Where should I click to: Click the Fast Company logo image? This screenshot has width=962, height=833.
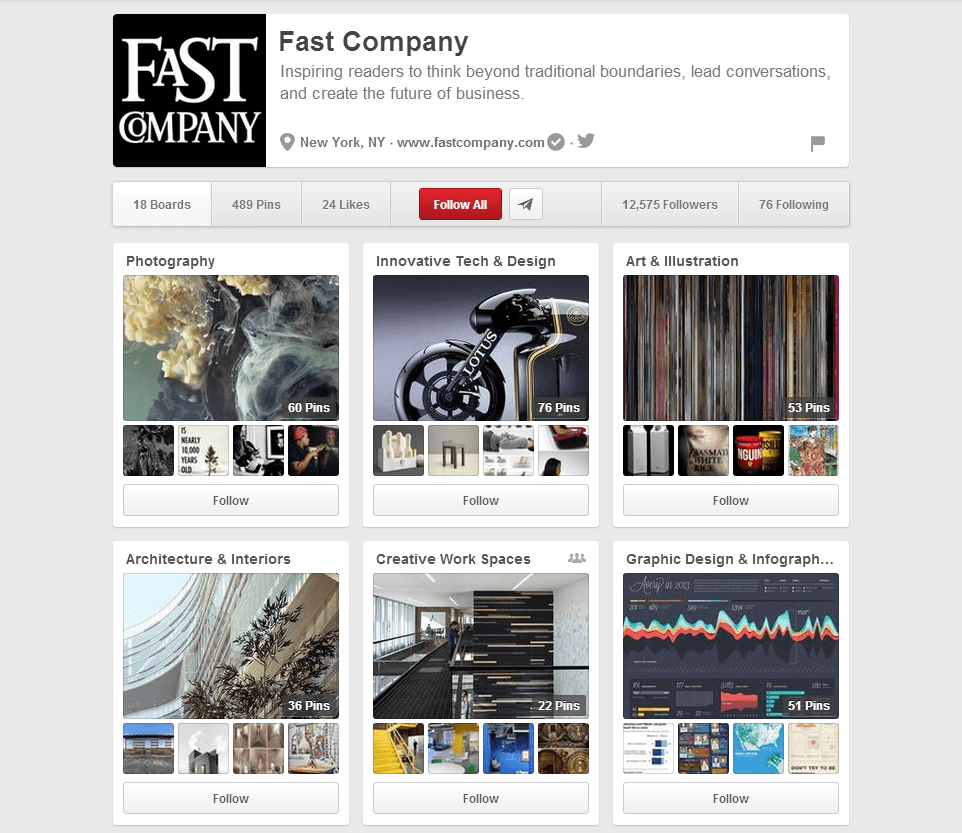click(190, 91)
